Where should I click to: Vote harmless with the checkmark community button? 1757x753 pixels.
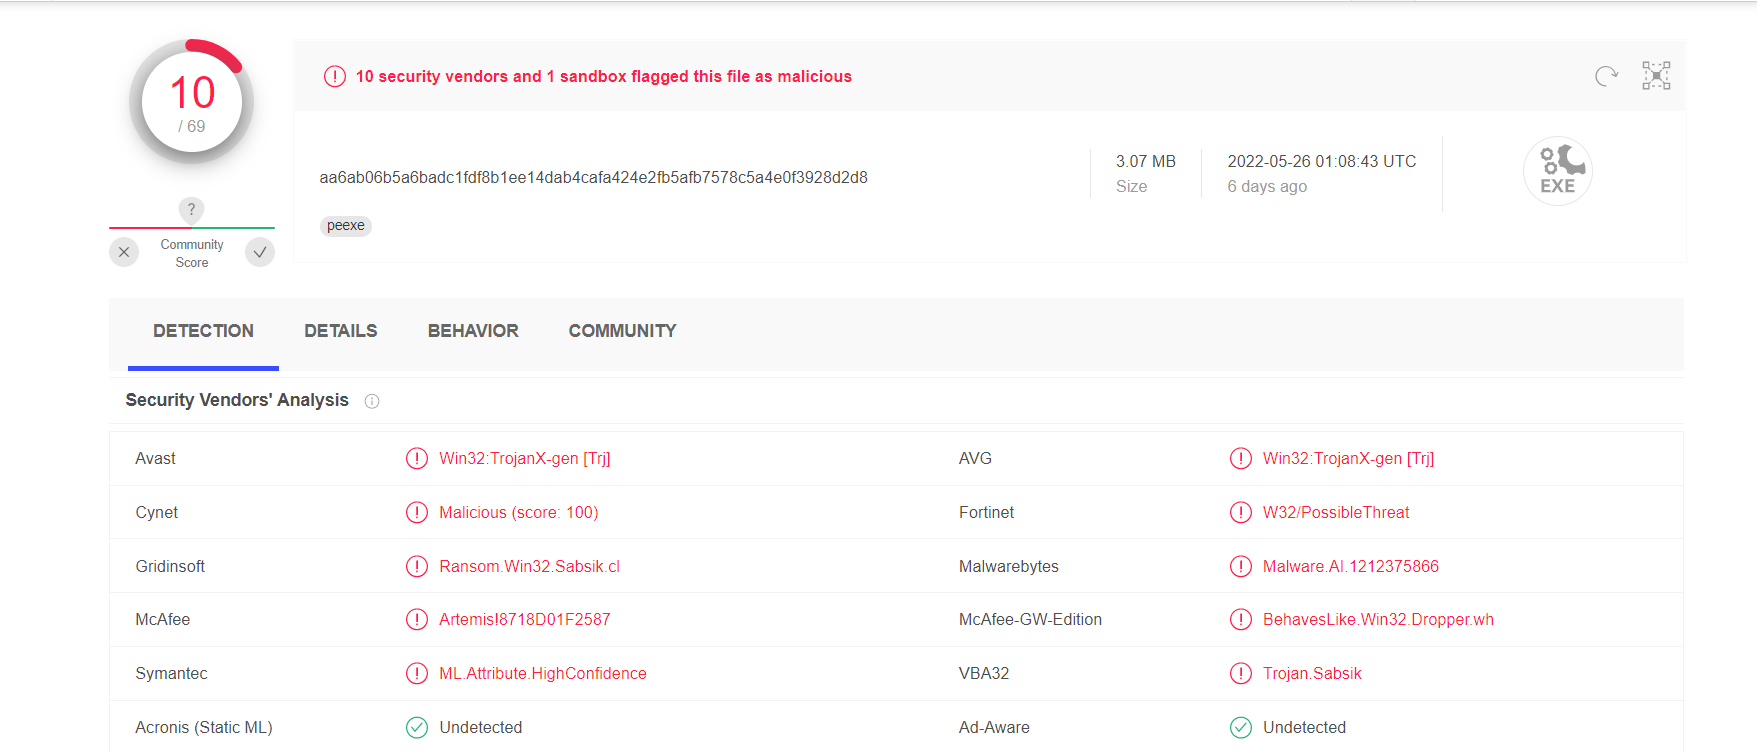click(260, 252)
